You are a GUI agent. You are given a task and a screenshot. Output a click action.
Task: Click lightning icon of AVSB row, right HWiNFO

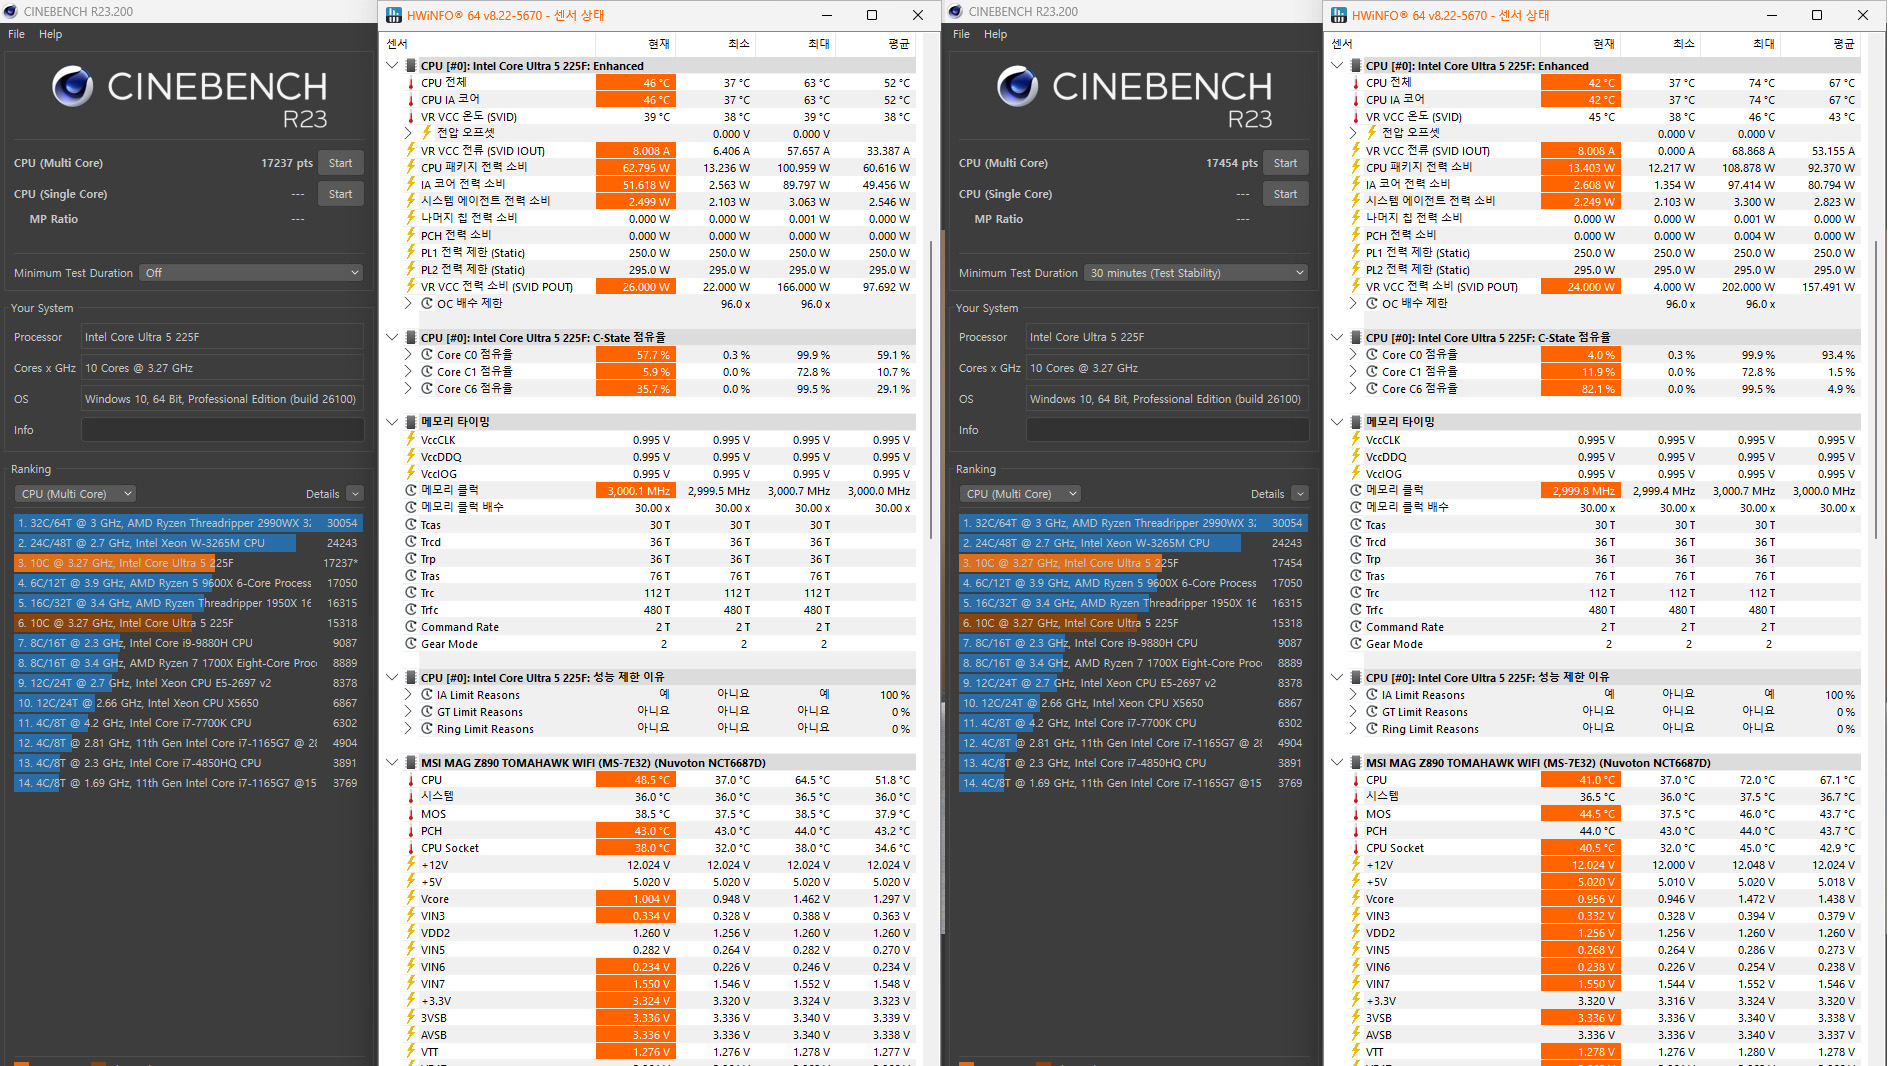point(1356,1035)
